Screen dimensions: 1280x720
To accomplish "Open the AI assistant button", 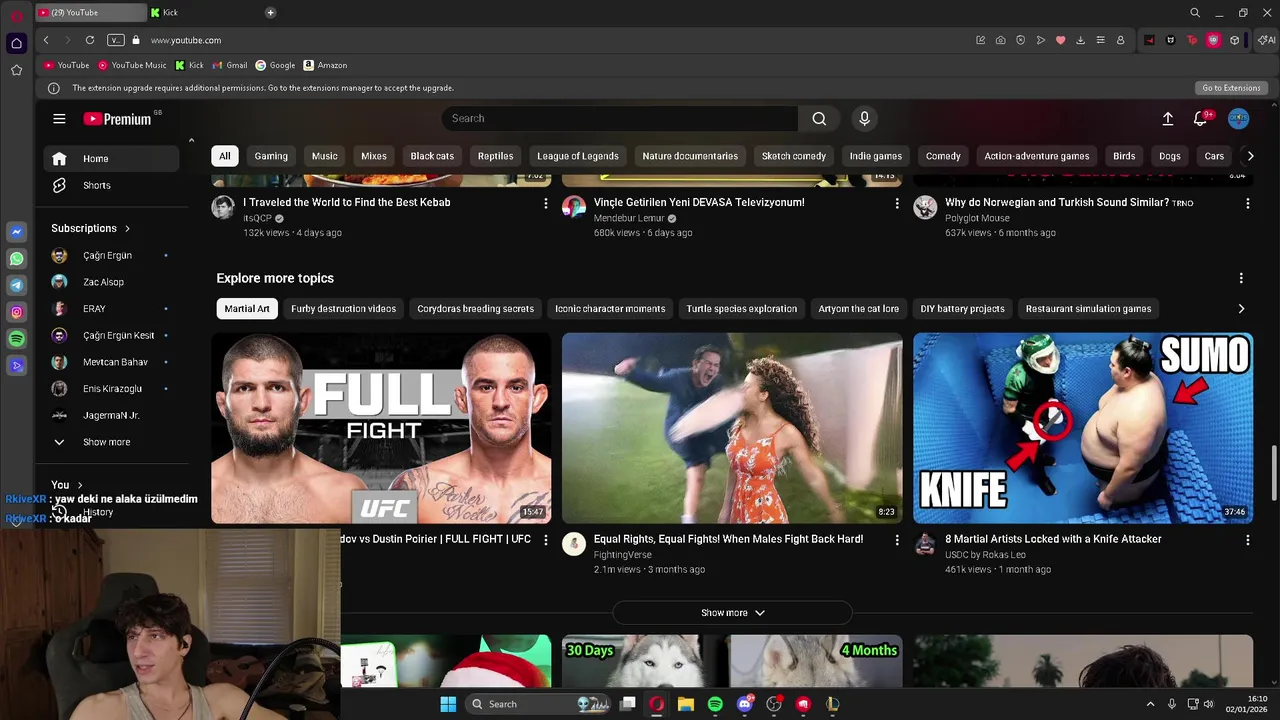I will coord(1266,40).
